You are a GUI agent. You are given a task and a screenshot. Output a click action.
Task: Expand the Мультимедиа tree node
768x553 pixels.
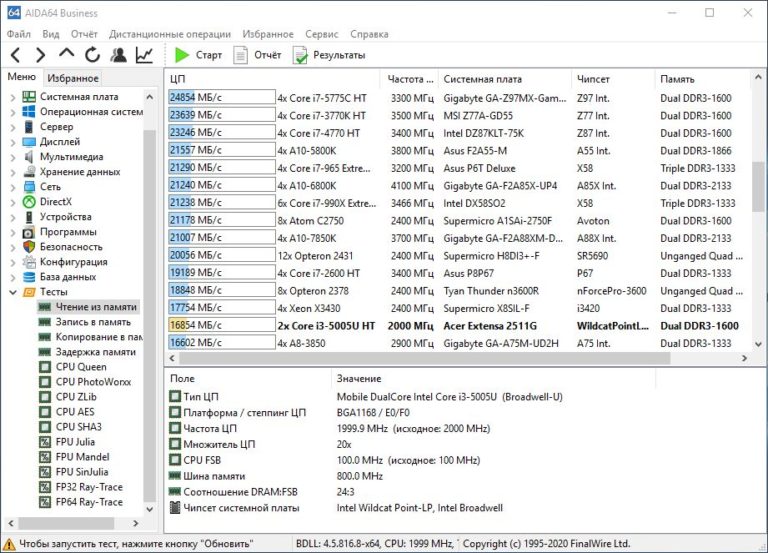13,157
